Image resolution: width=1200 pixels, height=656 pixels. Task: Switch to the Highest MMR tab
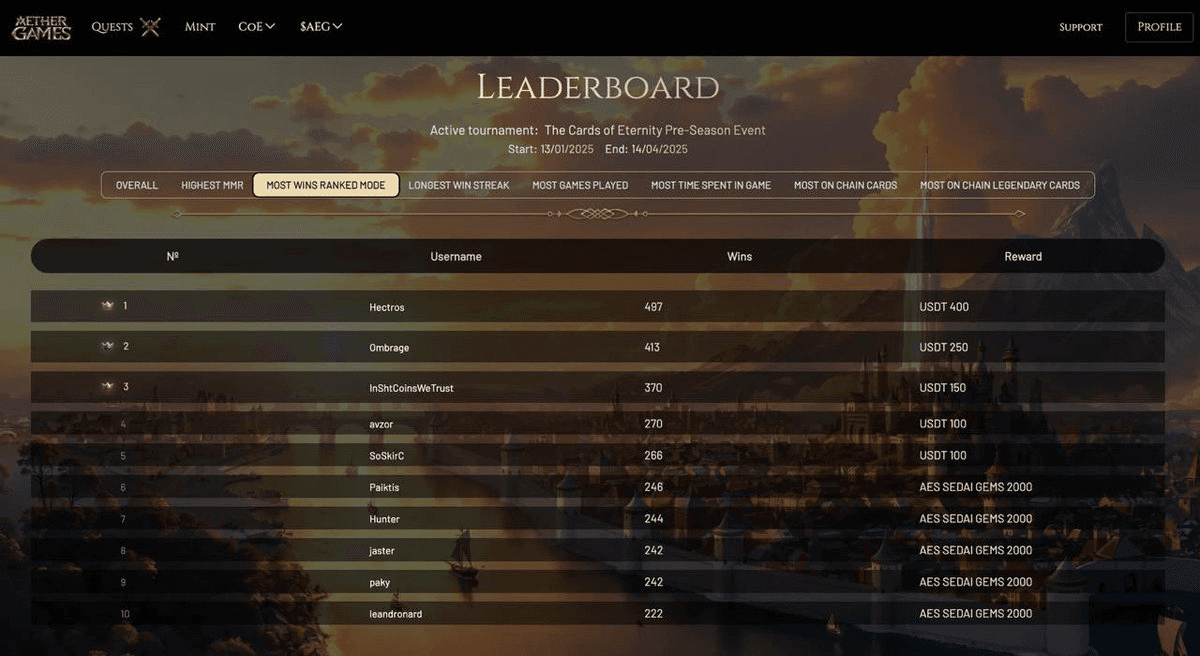212,185
